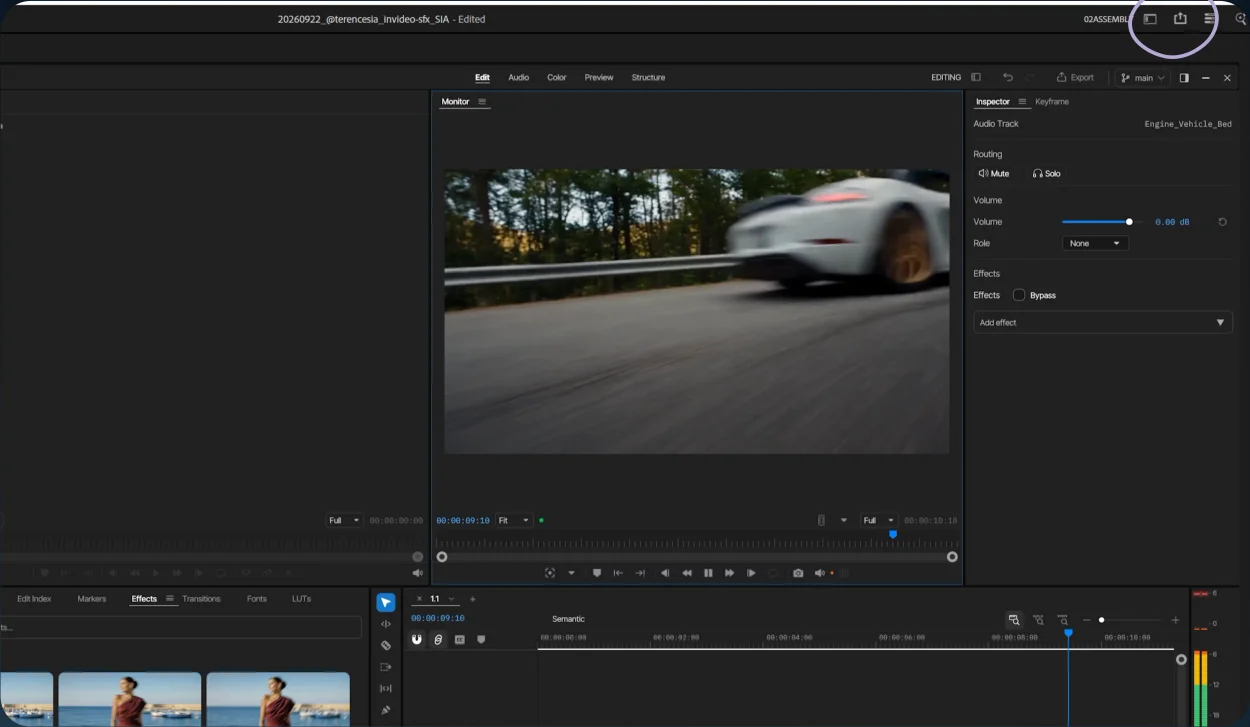Viewport: 1250px width, 727px height.
Task: Choose the Pen tool in timeline toolbar
Action: [386, 710]
